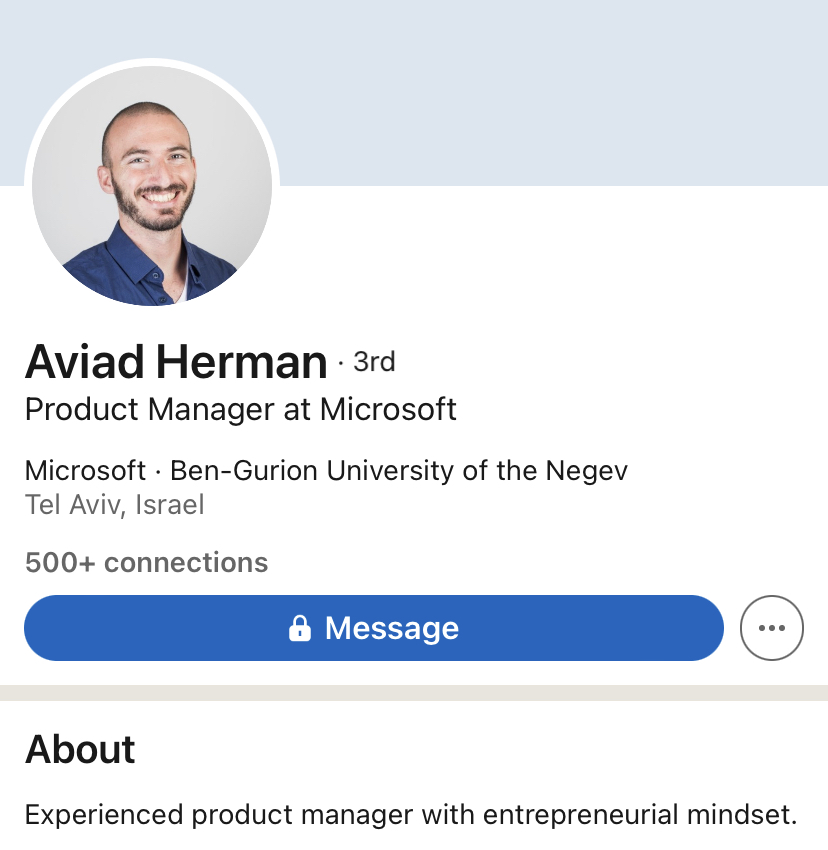
Task: View Aviad Herman's profile photo
Action: (152, 185)
